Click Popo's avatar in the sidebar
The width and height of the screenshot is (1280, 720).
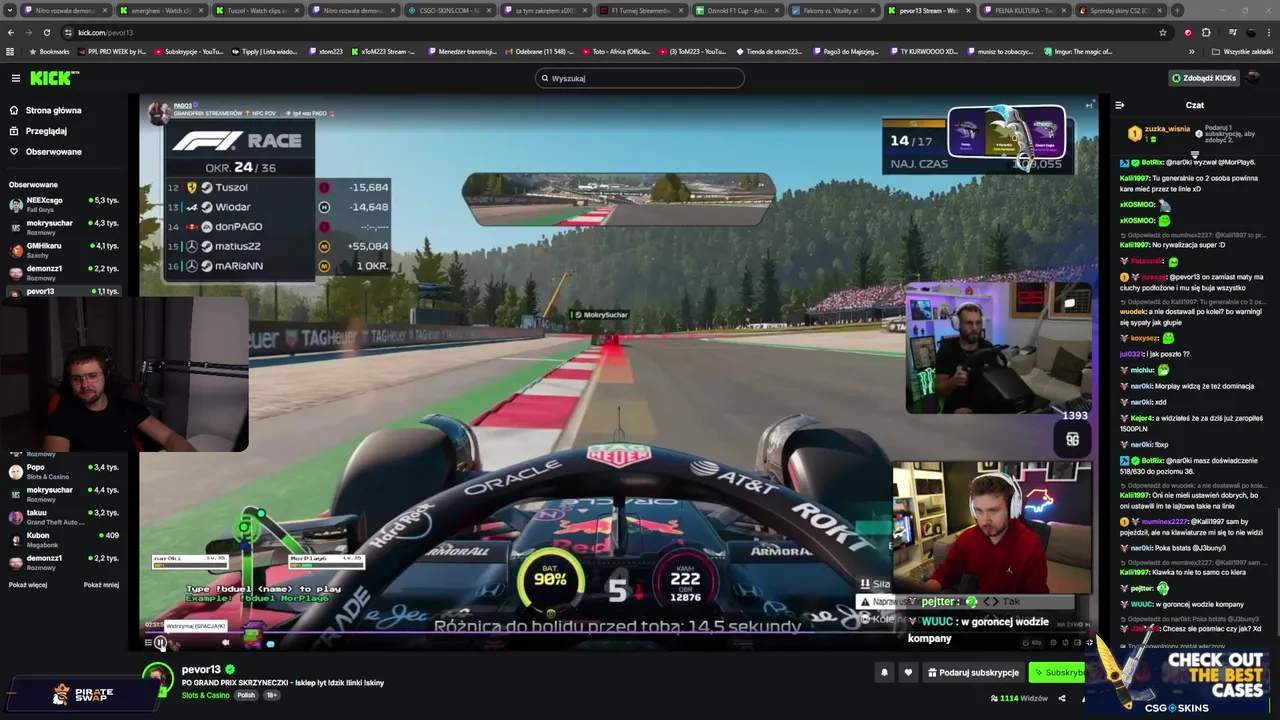point(15,471)
